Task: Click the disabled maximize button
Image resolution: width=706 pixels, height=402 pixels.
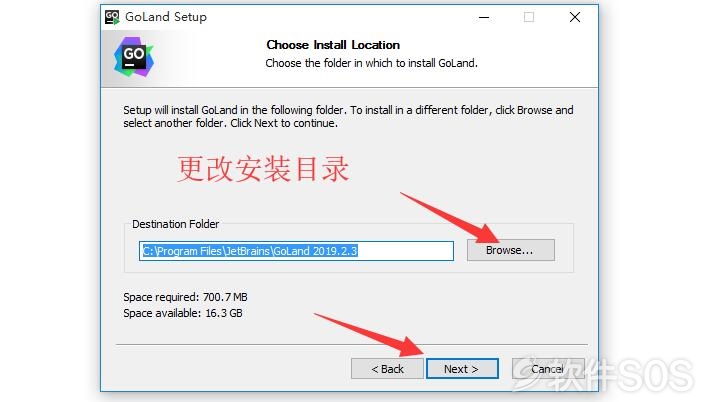Action: tap(529, 18)
